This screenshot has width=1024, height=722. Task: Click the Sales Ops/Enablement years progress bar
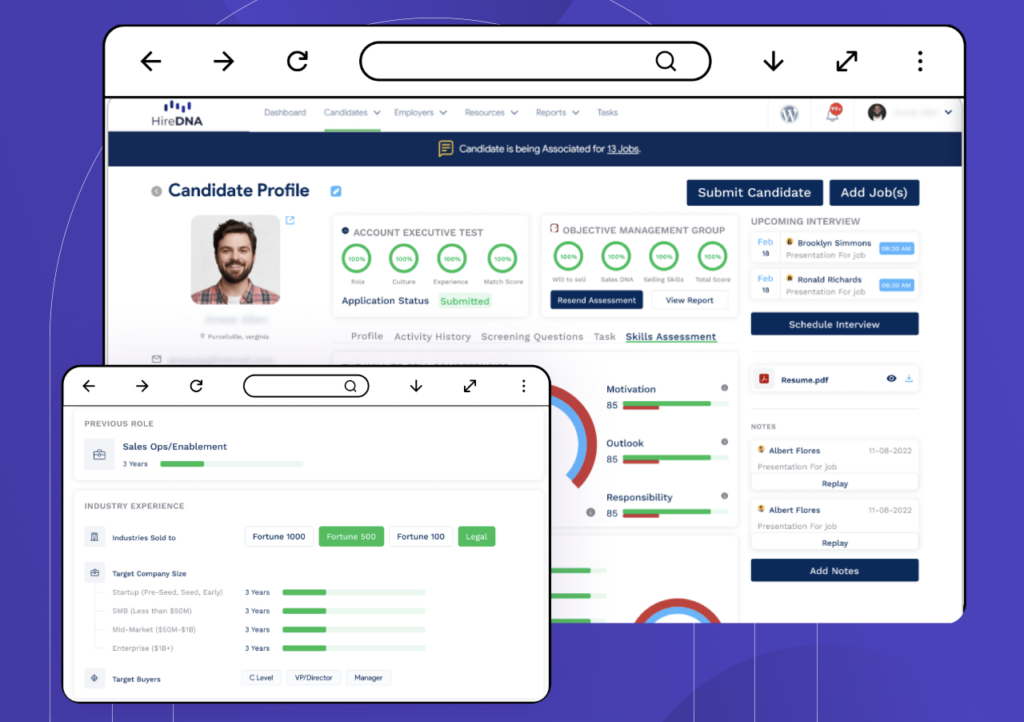point(231,464)
